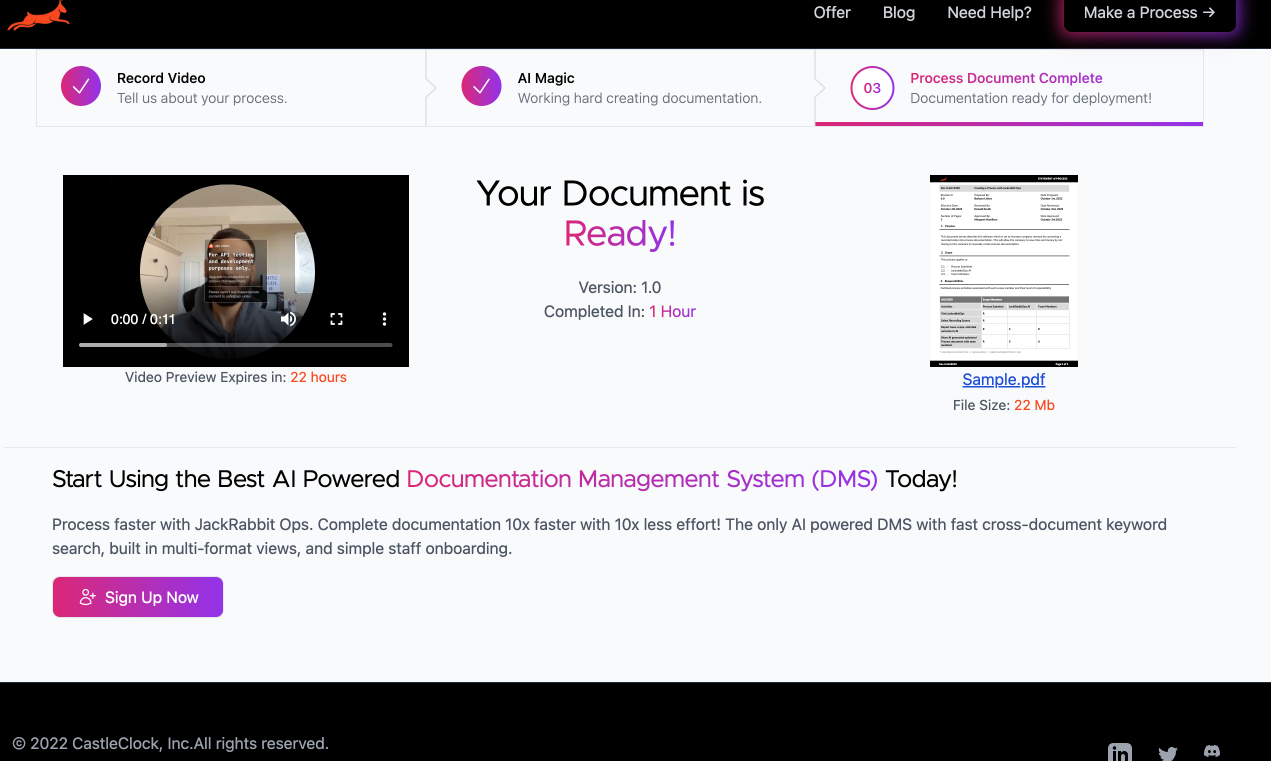Click the '1 Hour' completion text
This screenshot has height=761, width=1271.
(672, 312)
